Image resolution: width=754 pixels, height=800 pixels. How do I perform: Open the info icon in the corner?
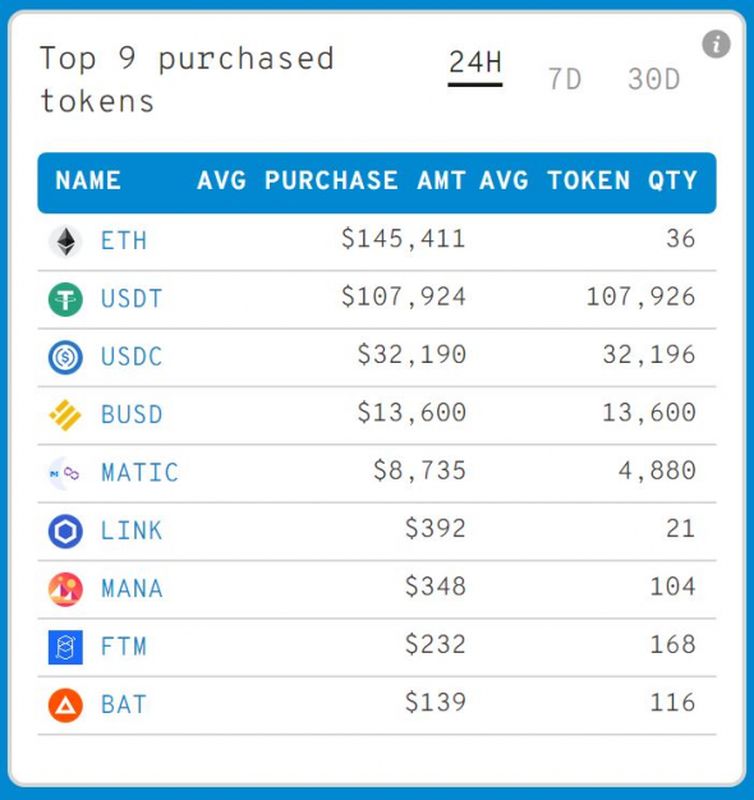click(x=716, y=44)
